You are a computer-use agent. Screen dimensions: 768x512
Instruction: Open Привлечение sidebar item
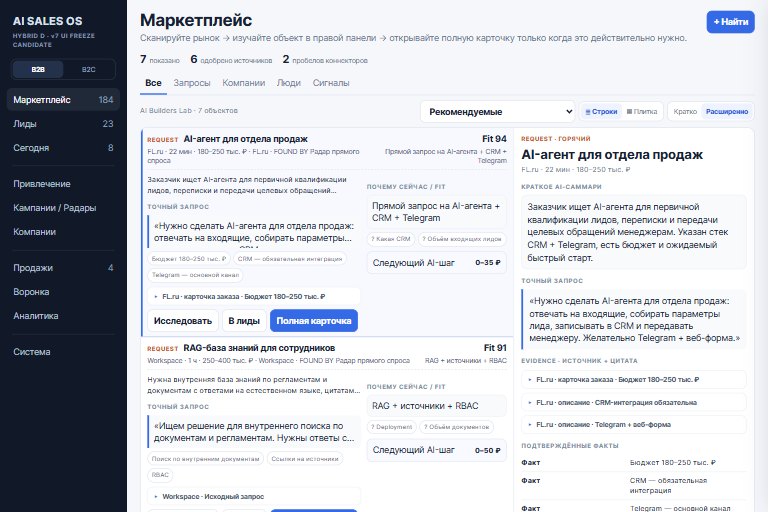pyautogui.click(x=63, y=184)
